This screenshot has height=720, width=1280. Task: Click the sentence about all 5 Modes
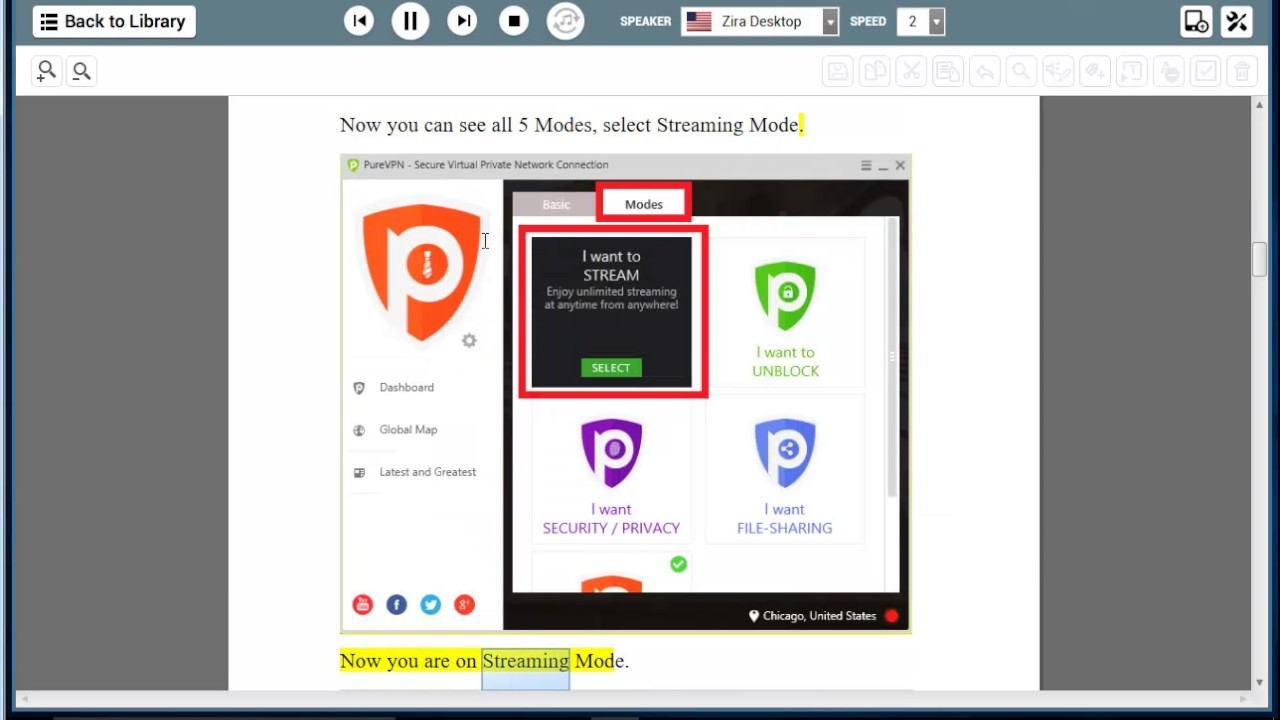(x=572, y=125)
